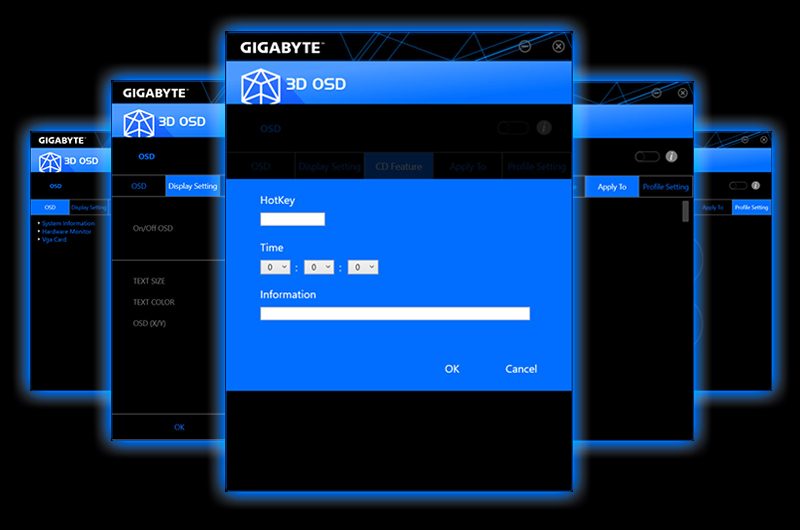800x530 pixels.
Task: Close the far-right Profile Setting window
Action: [x=764, y=139]
